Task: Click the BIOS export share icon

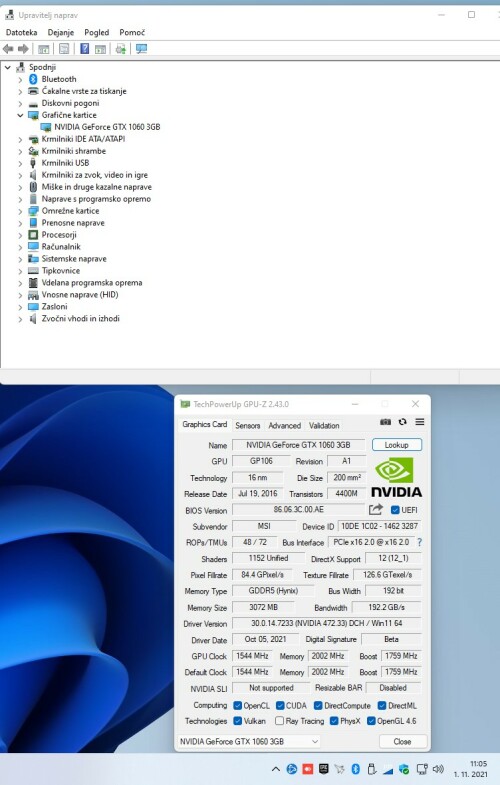Action: tap(376, 510)
